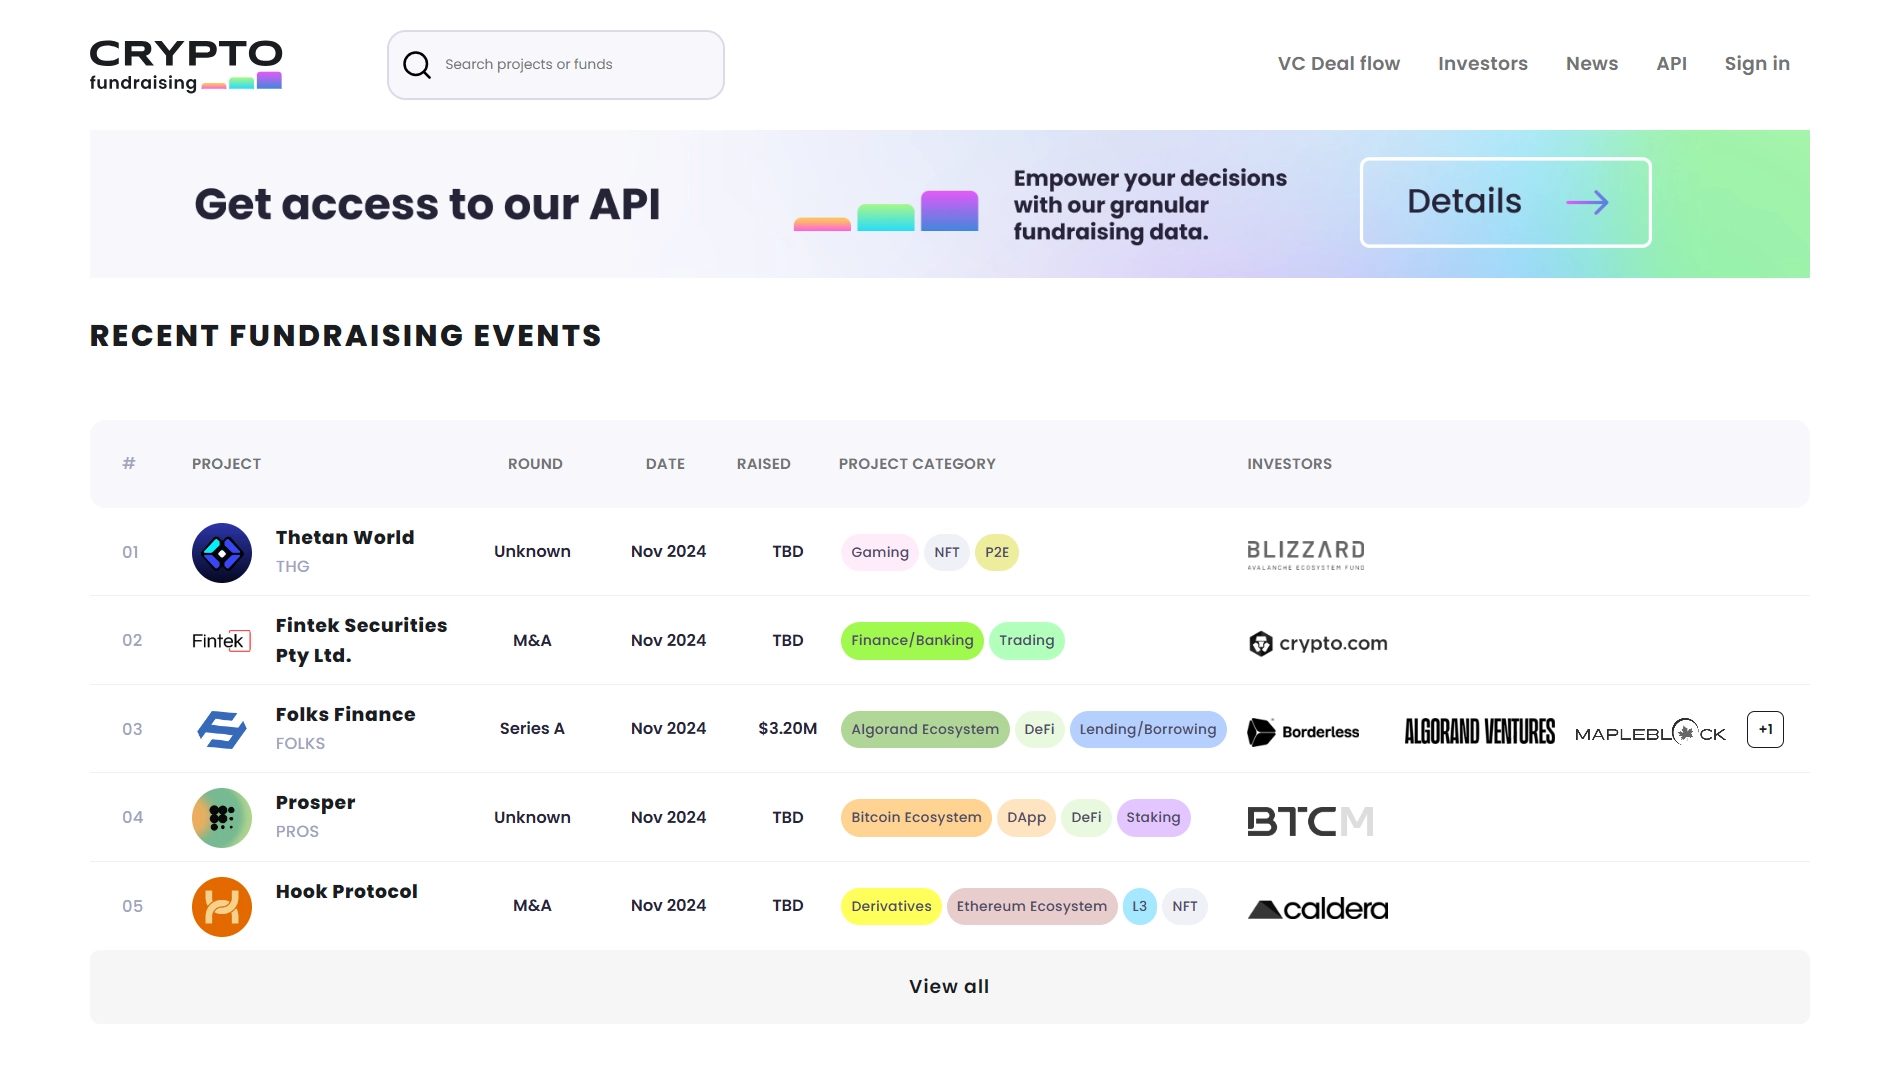The width and height of the screenshot is (1893, 1080).
Task: Click the arrow in the Details button
Action: point(1587,203)
